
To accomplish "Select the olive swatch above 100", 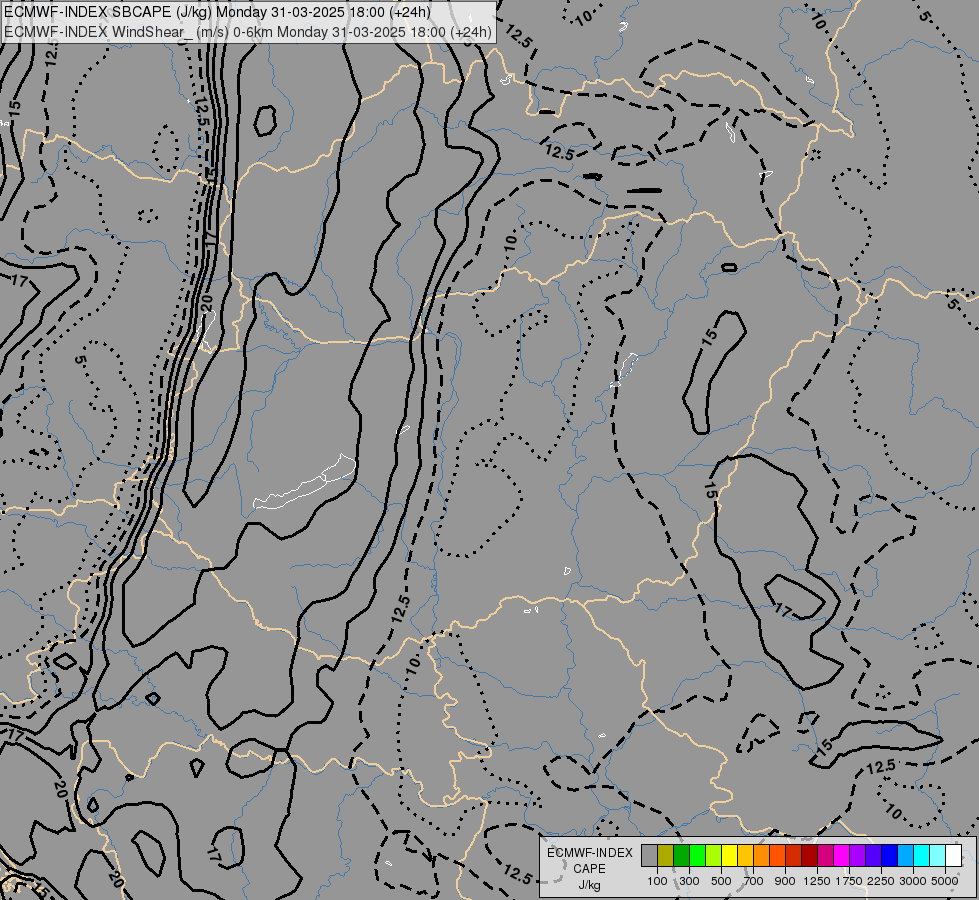I will [x=666, y=855].
